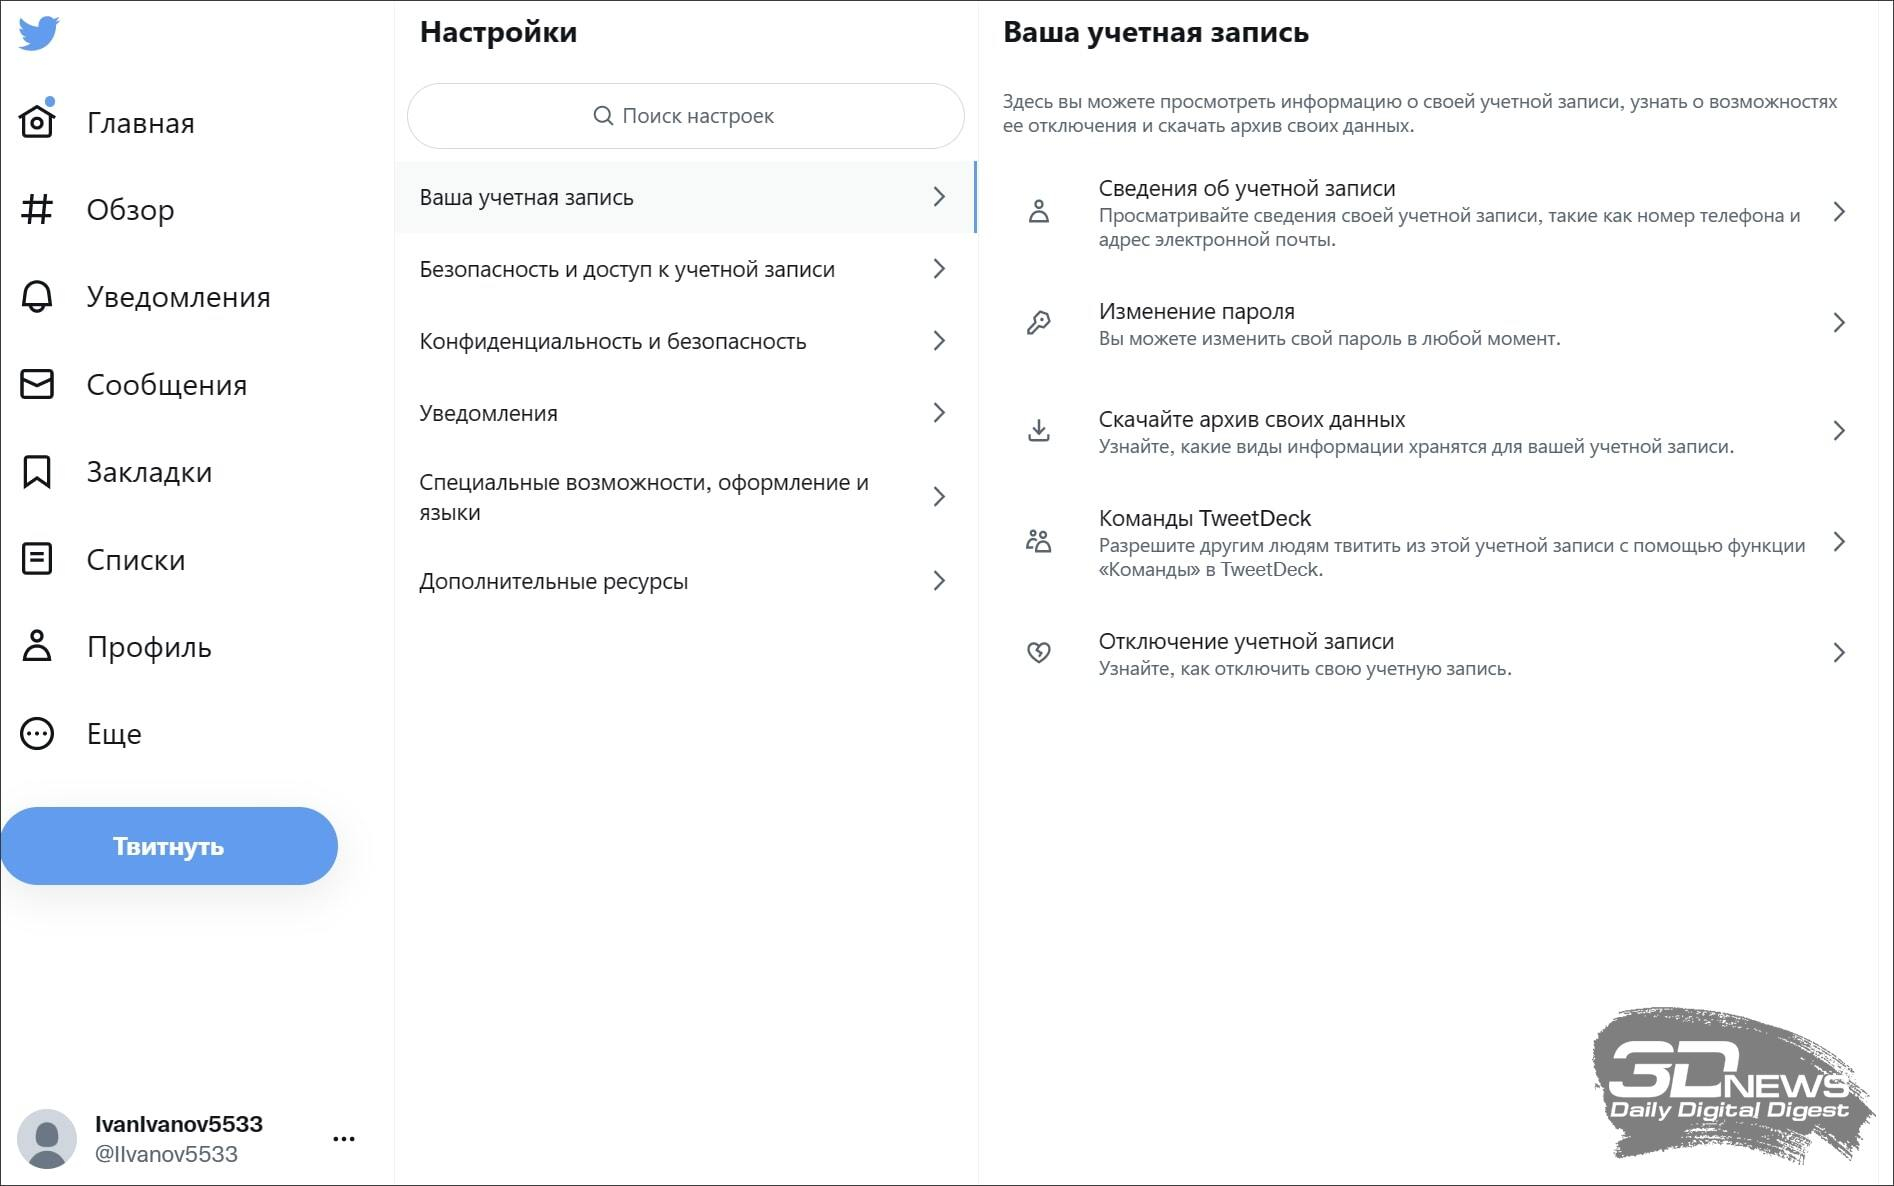
Task: Click the Скачайте архив download icon
Action: tap(1039, 431)
